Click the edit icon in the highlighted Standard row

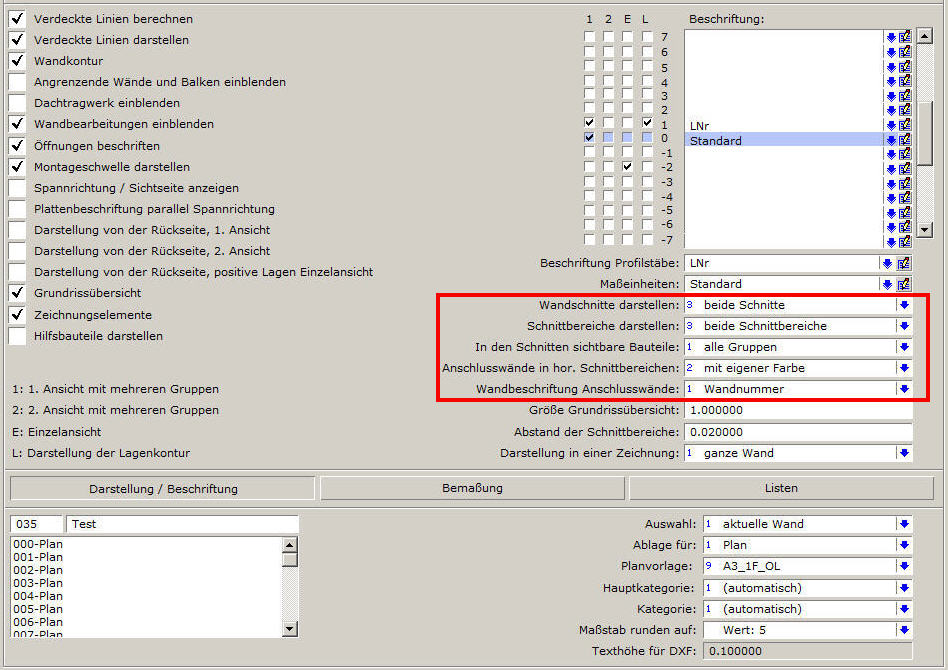(905, 140)
